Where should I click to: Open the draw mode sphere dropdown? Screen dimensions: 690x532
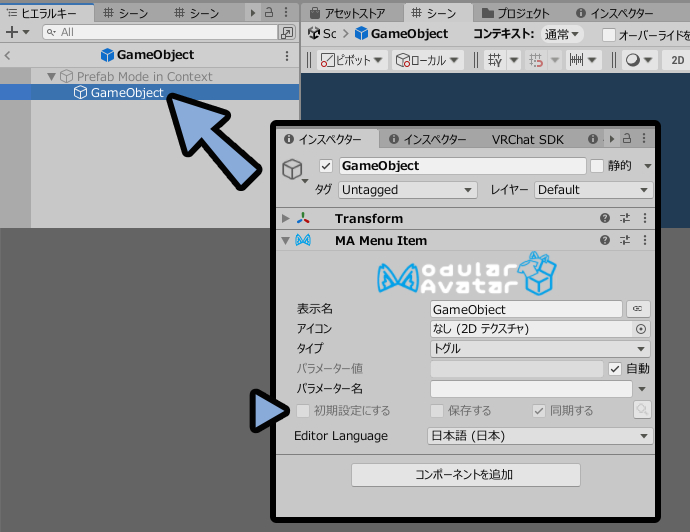click(639, 59)
